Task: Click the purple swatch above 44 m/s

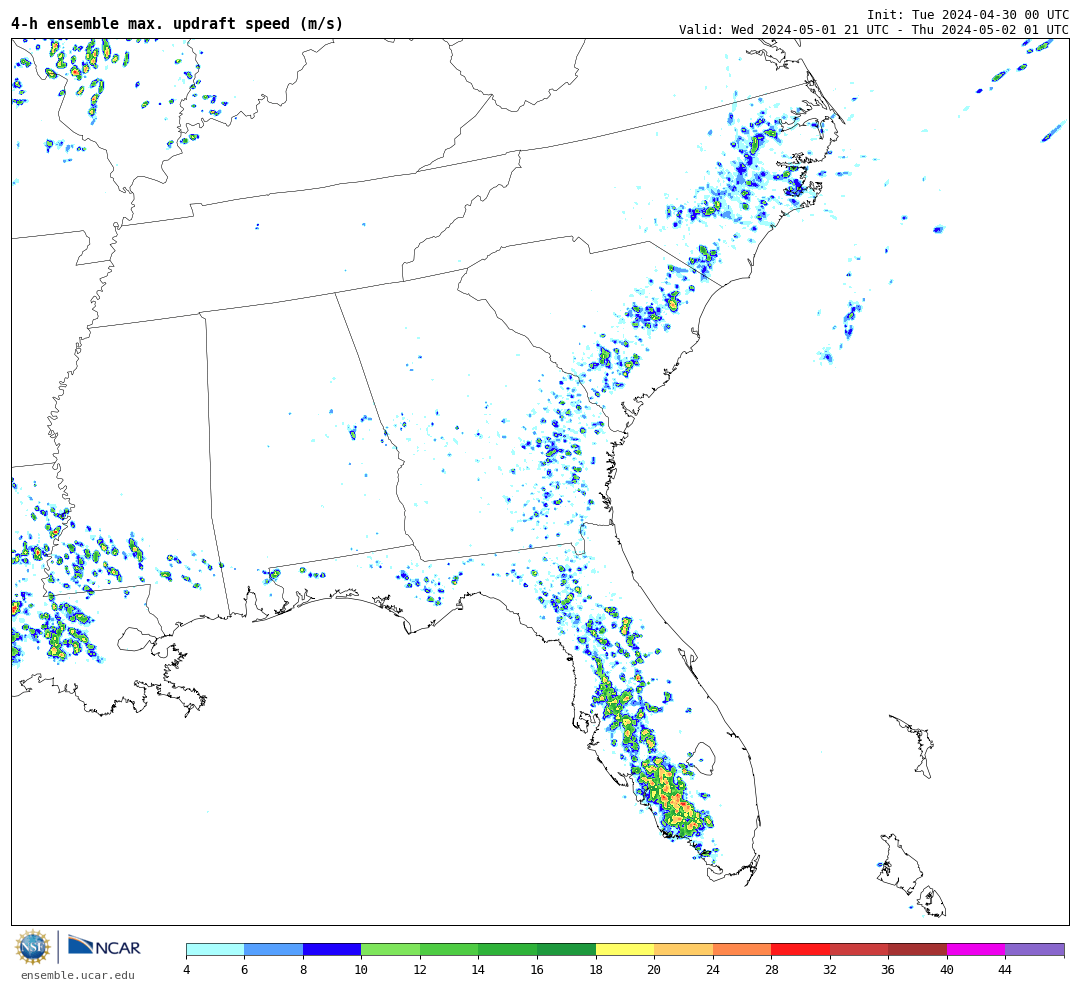Action: pos(1035,950)
